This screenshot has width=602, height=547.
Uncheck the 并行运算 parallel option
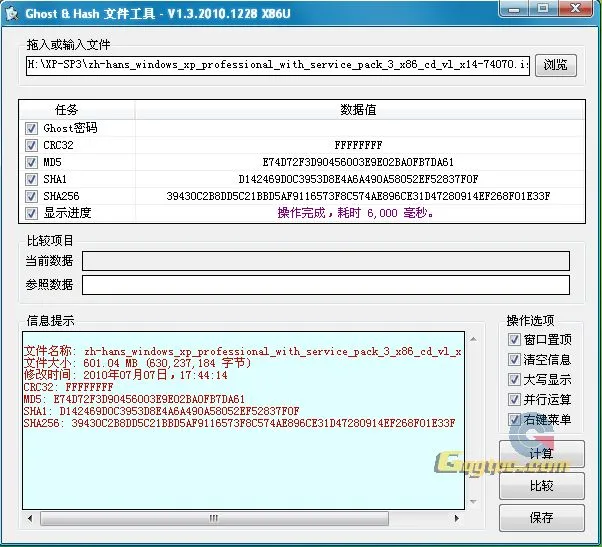pyautogui.click(x=514, y=400)
